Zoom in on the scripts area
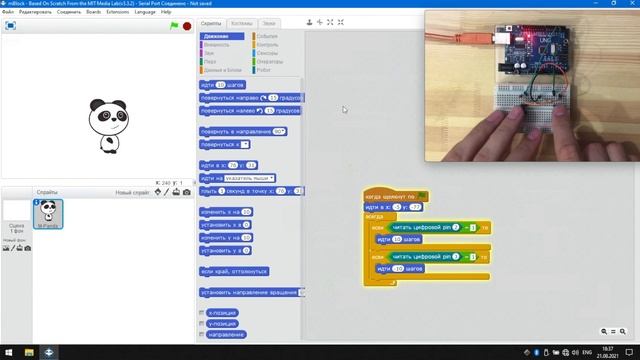The image size is (640, 360). click(622, 331)
